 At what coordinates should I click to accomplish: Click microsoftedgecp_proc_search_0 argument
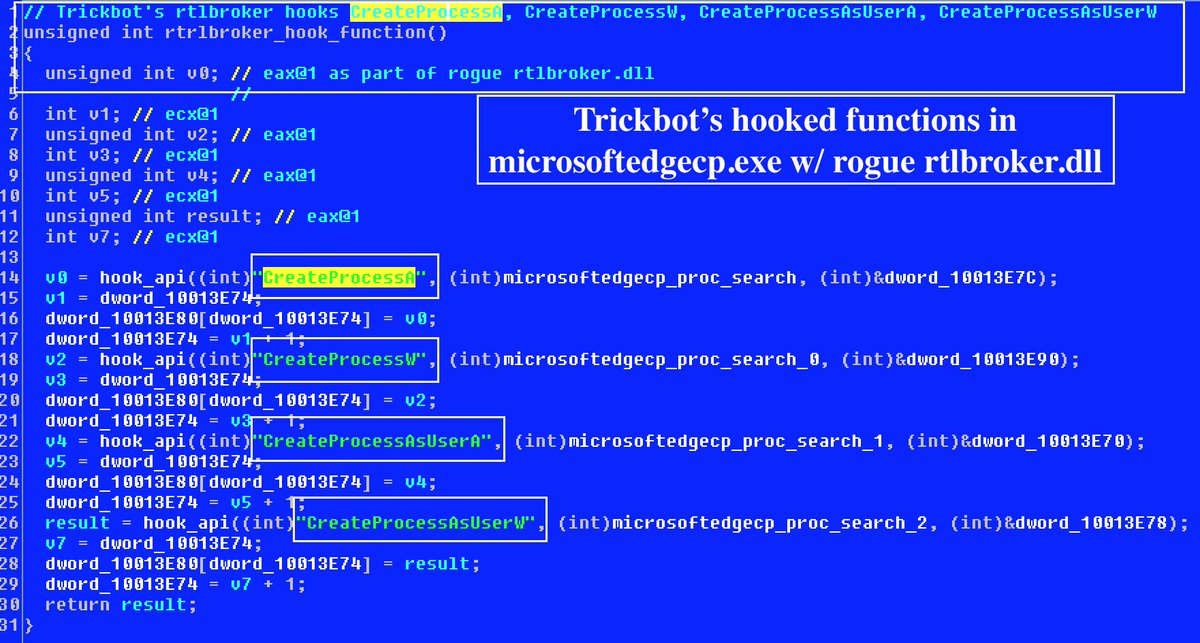tap(661, 360)
